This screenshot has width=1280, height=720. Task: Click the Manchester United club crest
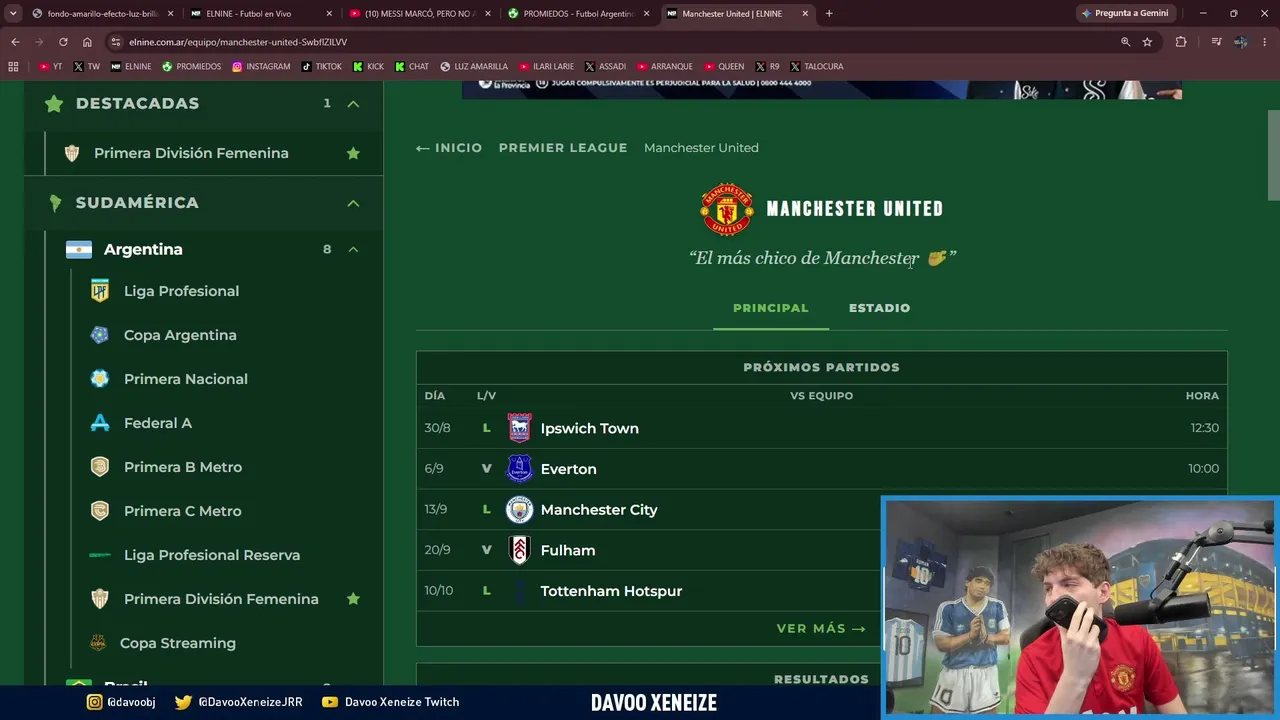(x=727, y=209)
